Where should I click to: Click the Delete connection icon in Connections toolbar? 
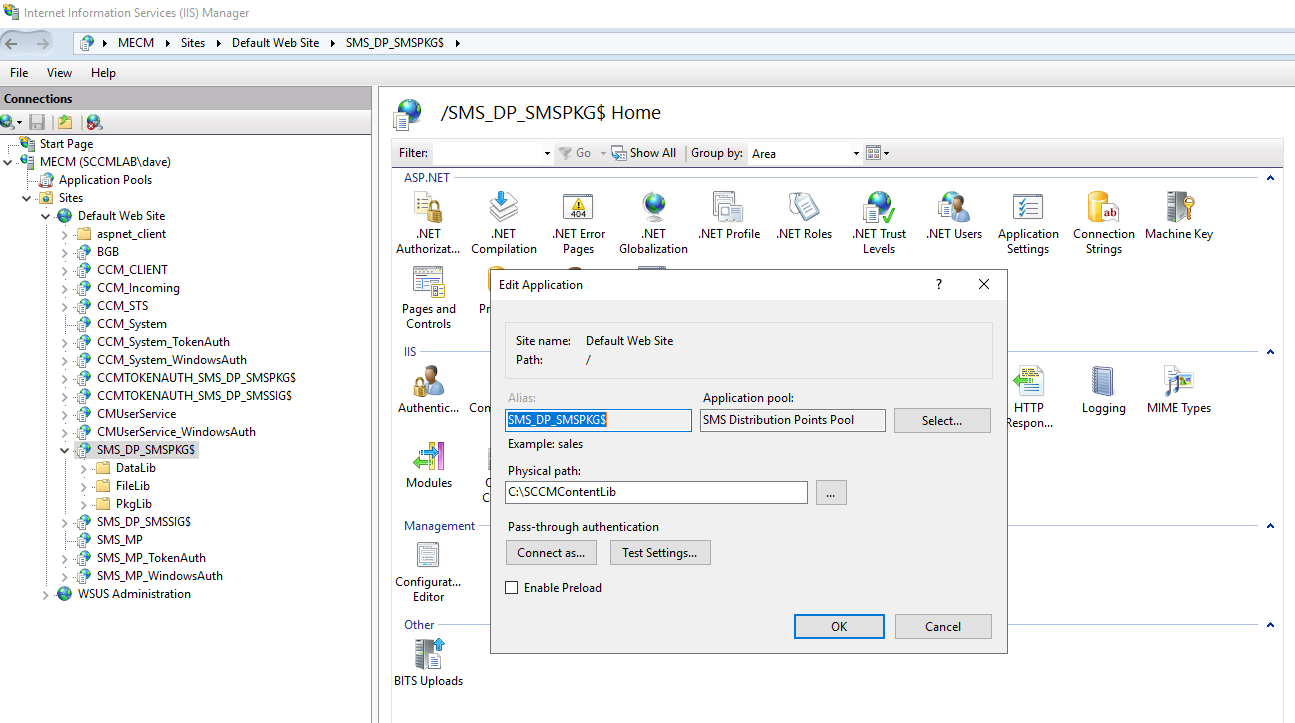coord(94,122)
